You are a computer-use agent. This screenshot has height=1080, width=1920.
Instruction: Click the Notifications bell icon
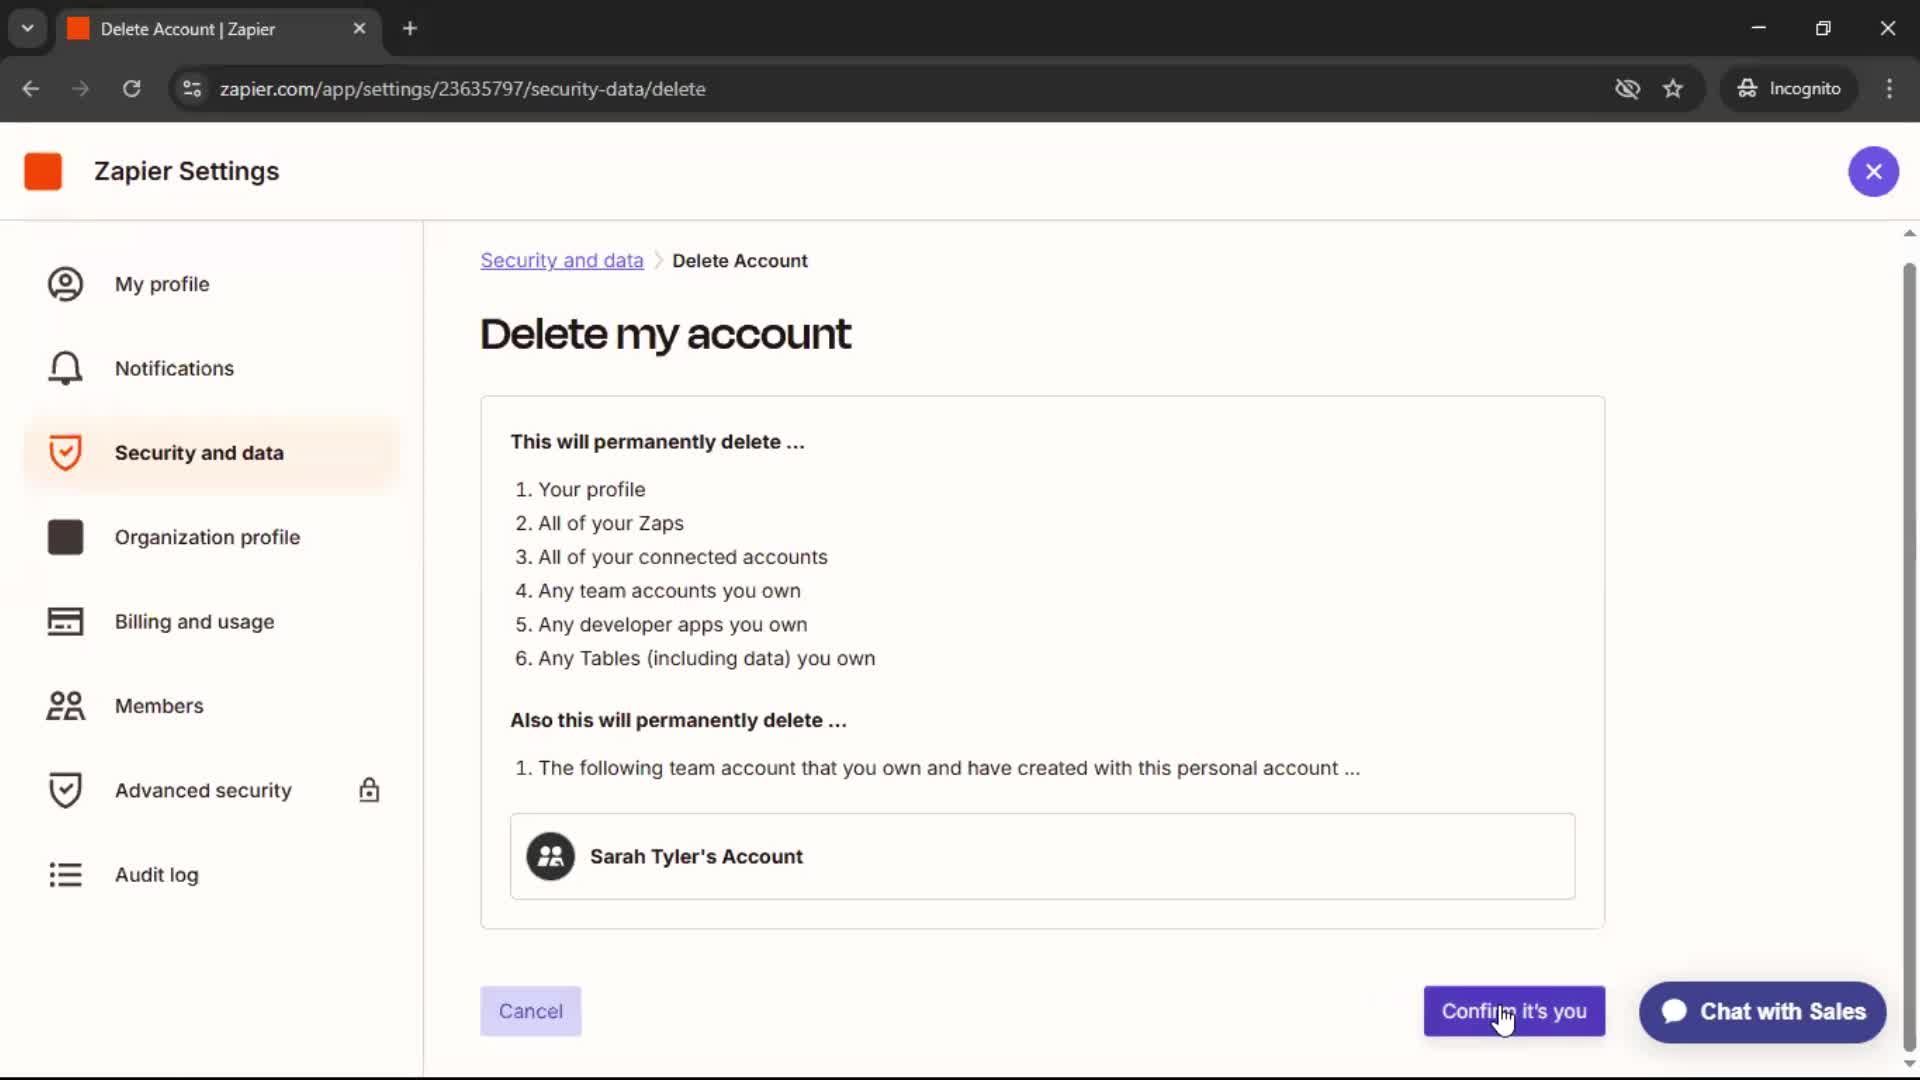point(65,368)
